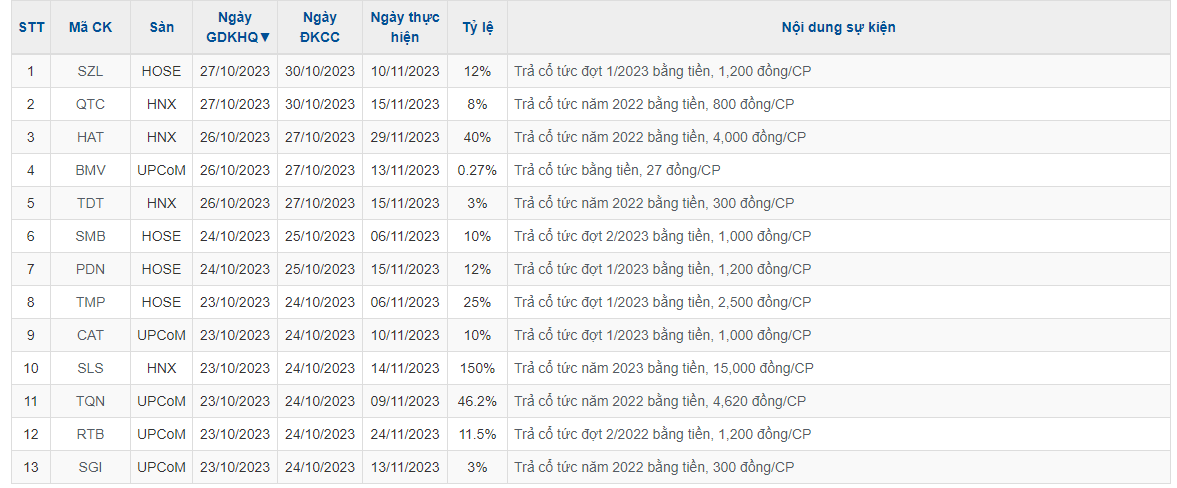The height and width of the screenshot is (488, 1177).
Task: Open the PDN stock ticker
Action: coord(90,269)
